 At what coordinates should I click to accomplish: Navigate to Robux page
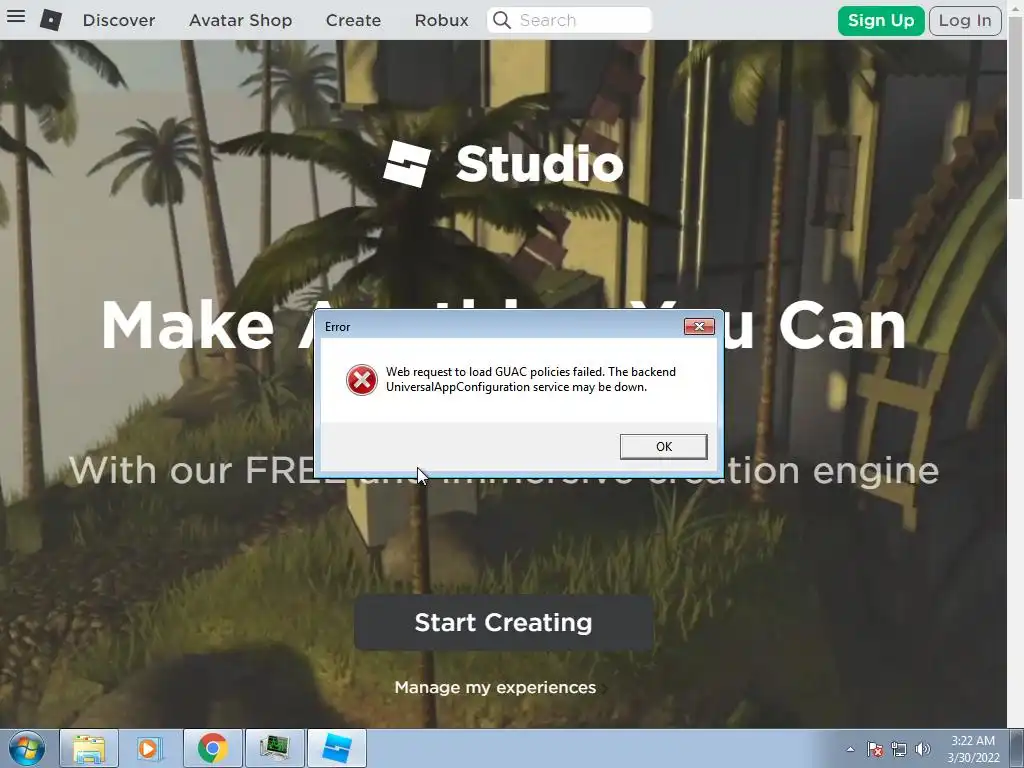click(441, 20)
